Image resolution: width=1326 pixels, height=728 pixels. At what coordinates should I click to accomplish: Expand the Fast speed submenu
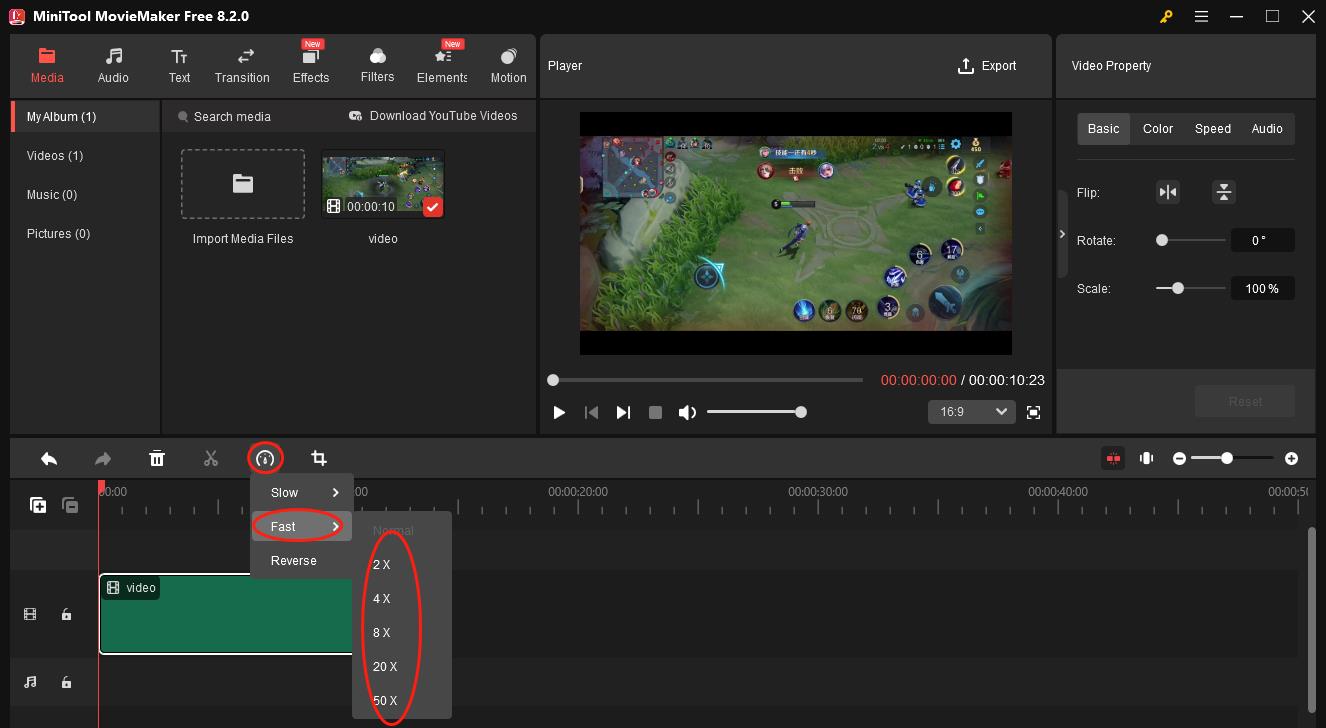coord(302,526)
